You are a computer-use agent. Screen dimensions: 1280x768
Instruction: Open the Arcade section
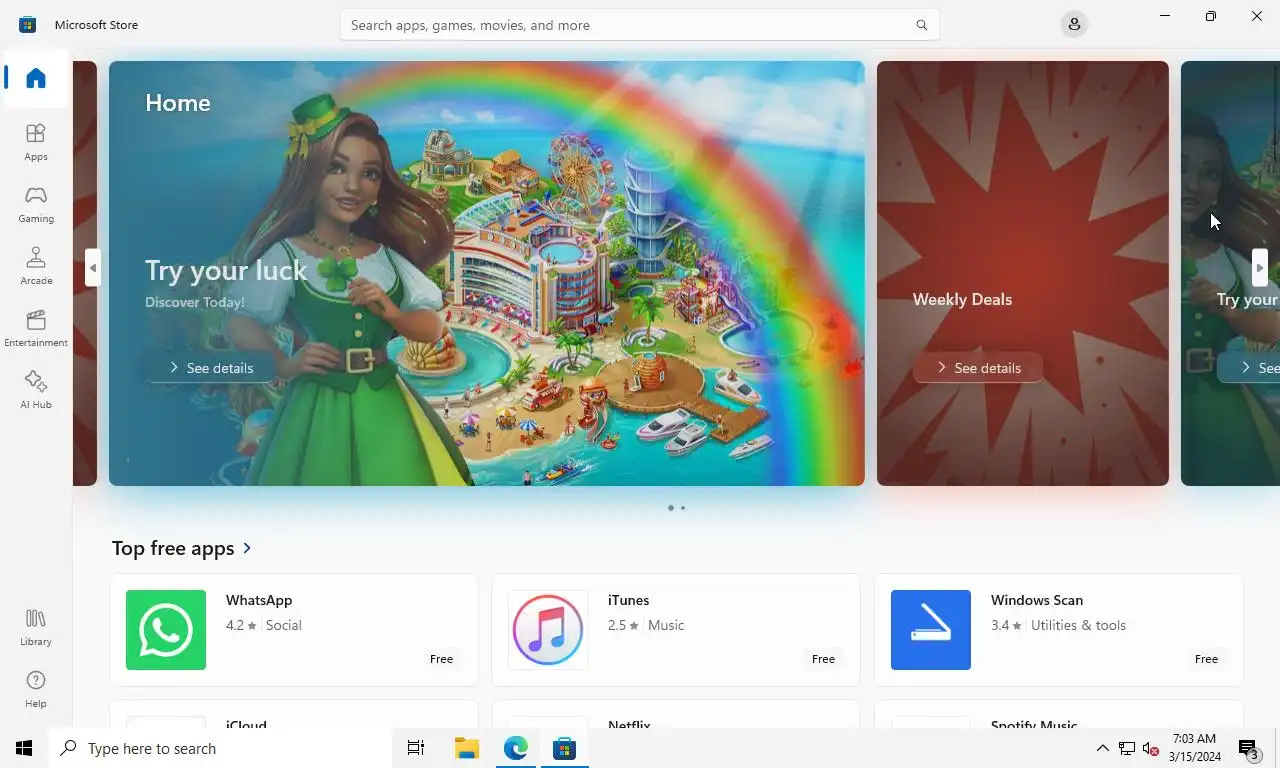pyautogui.click(x=36, y=266)
